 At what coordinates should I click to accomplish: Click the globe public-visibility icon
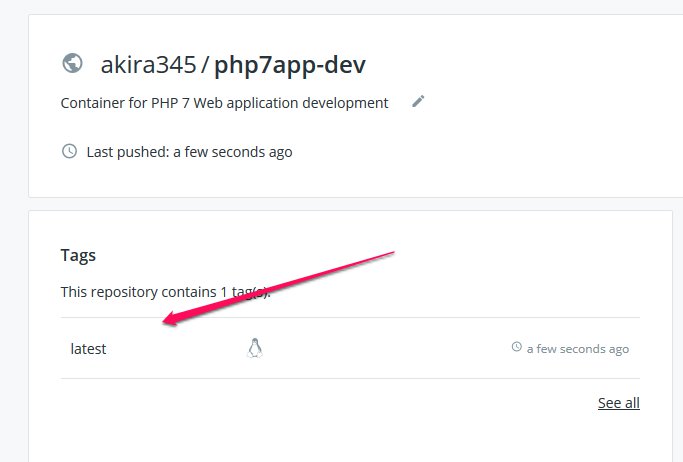72,65
